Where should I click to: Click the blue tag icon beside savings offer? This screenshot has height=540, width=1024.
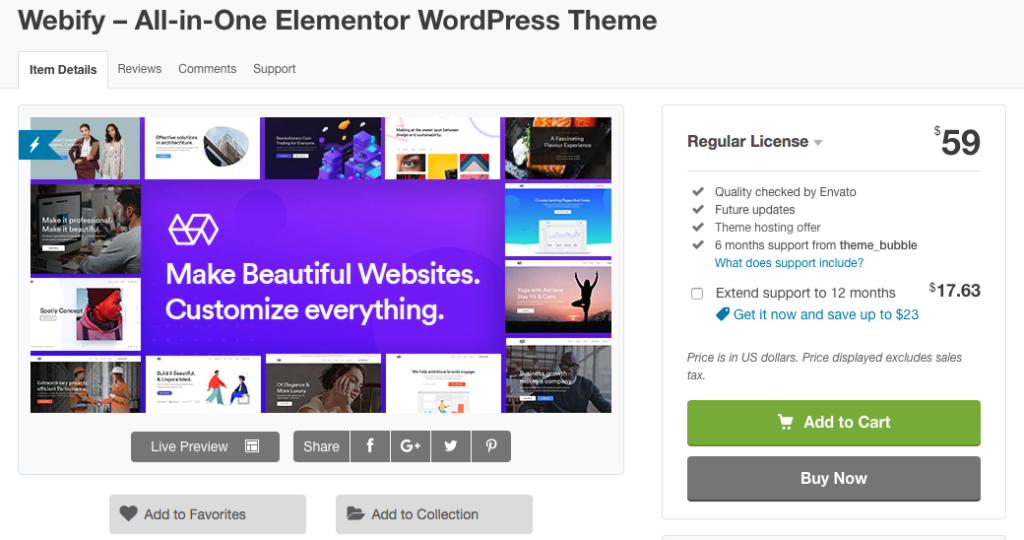723,314
